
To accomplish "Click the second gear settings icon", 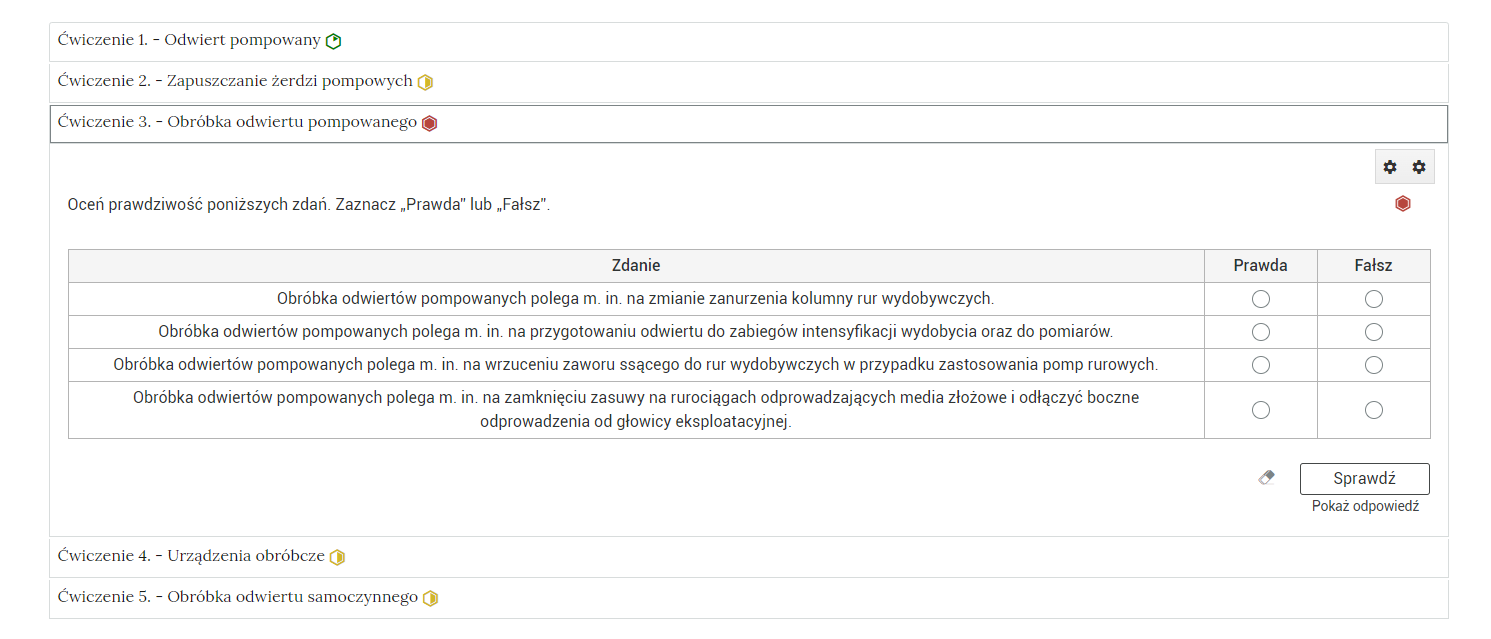I will pyautogui.click(x=1418, y=167).
